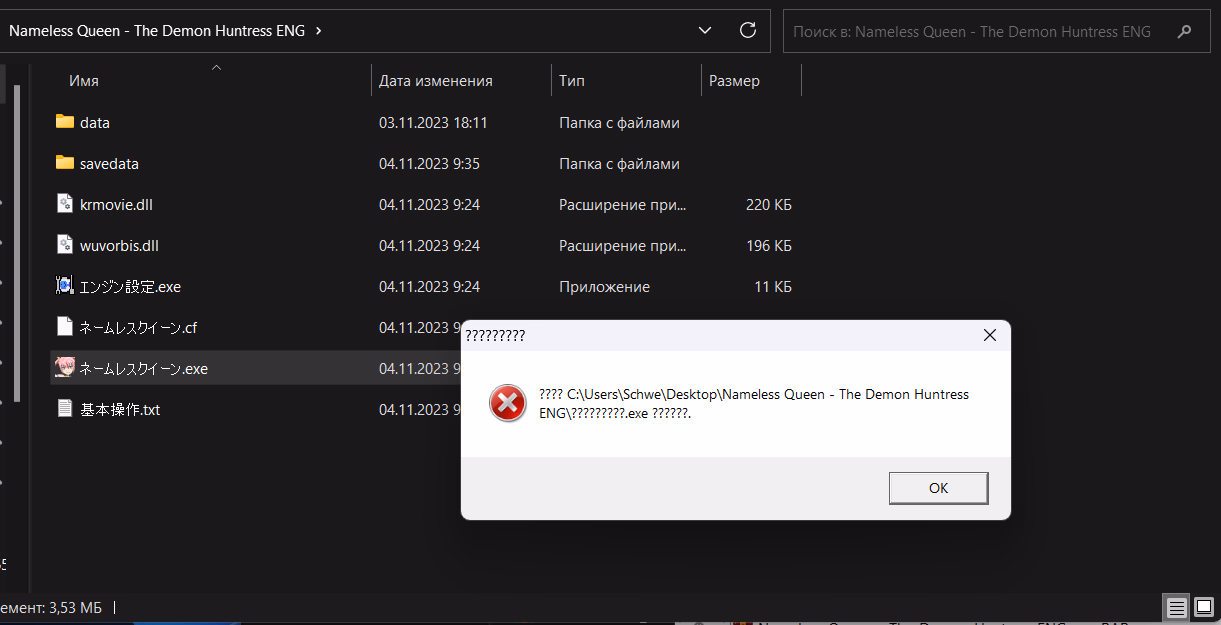This screenshot has height=625, width=1221.
Task: Select wuvorbis.dll file name
Action: click(119, 245)
